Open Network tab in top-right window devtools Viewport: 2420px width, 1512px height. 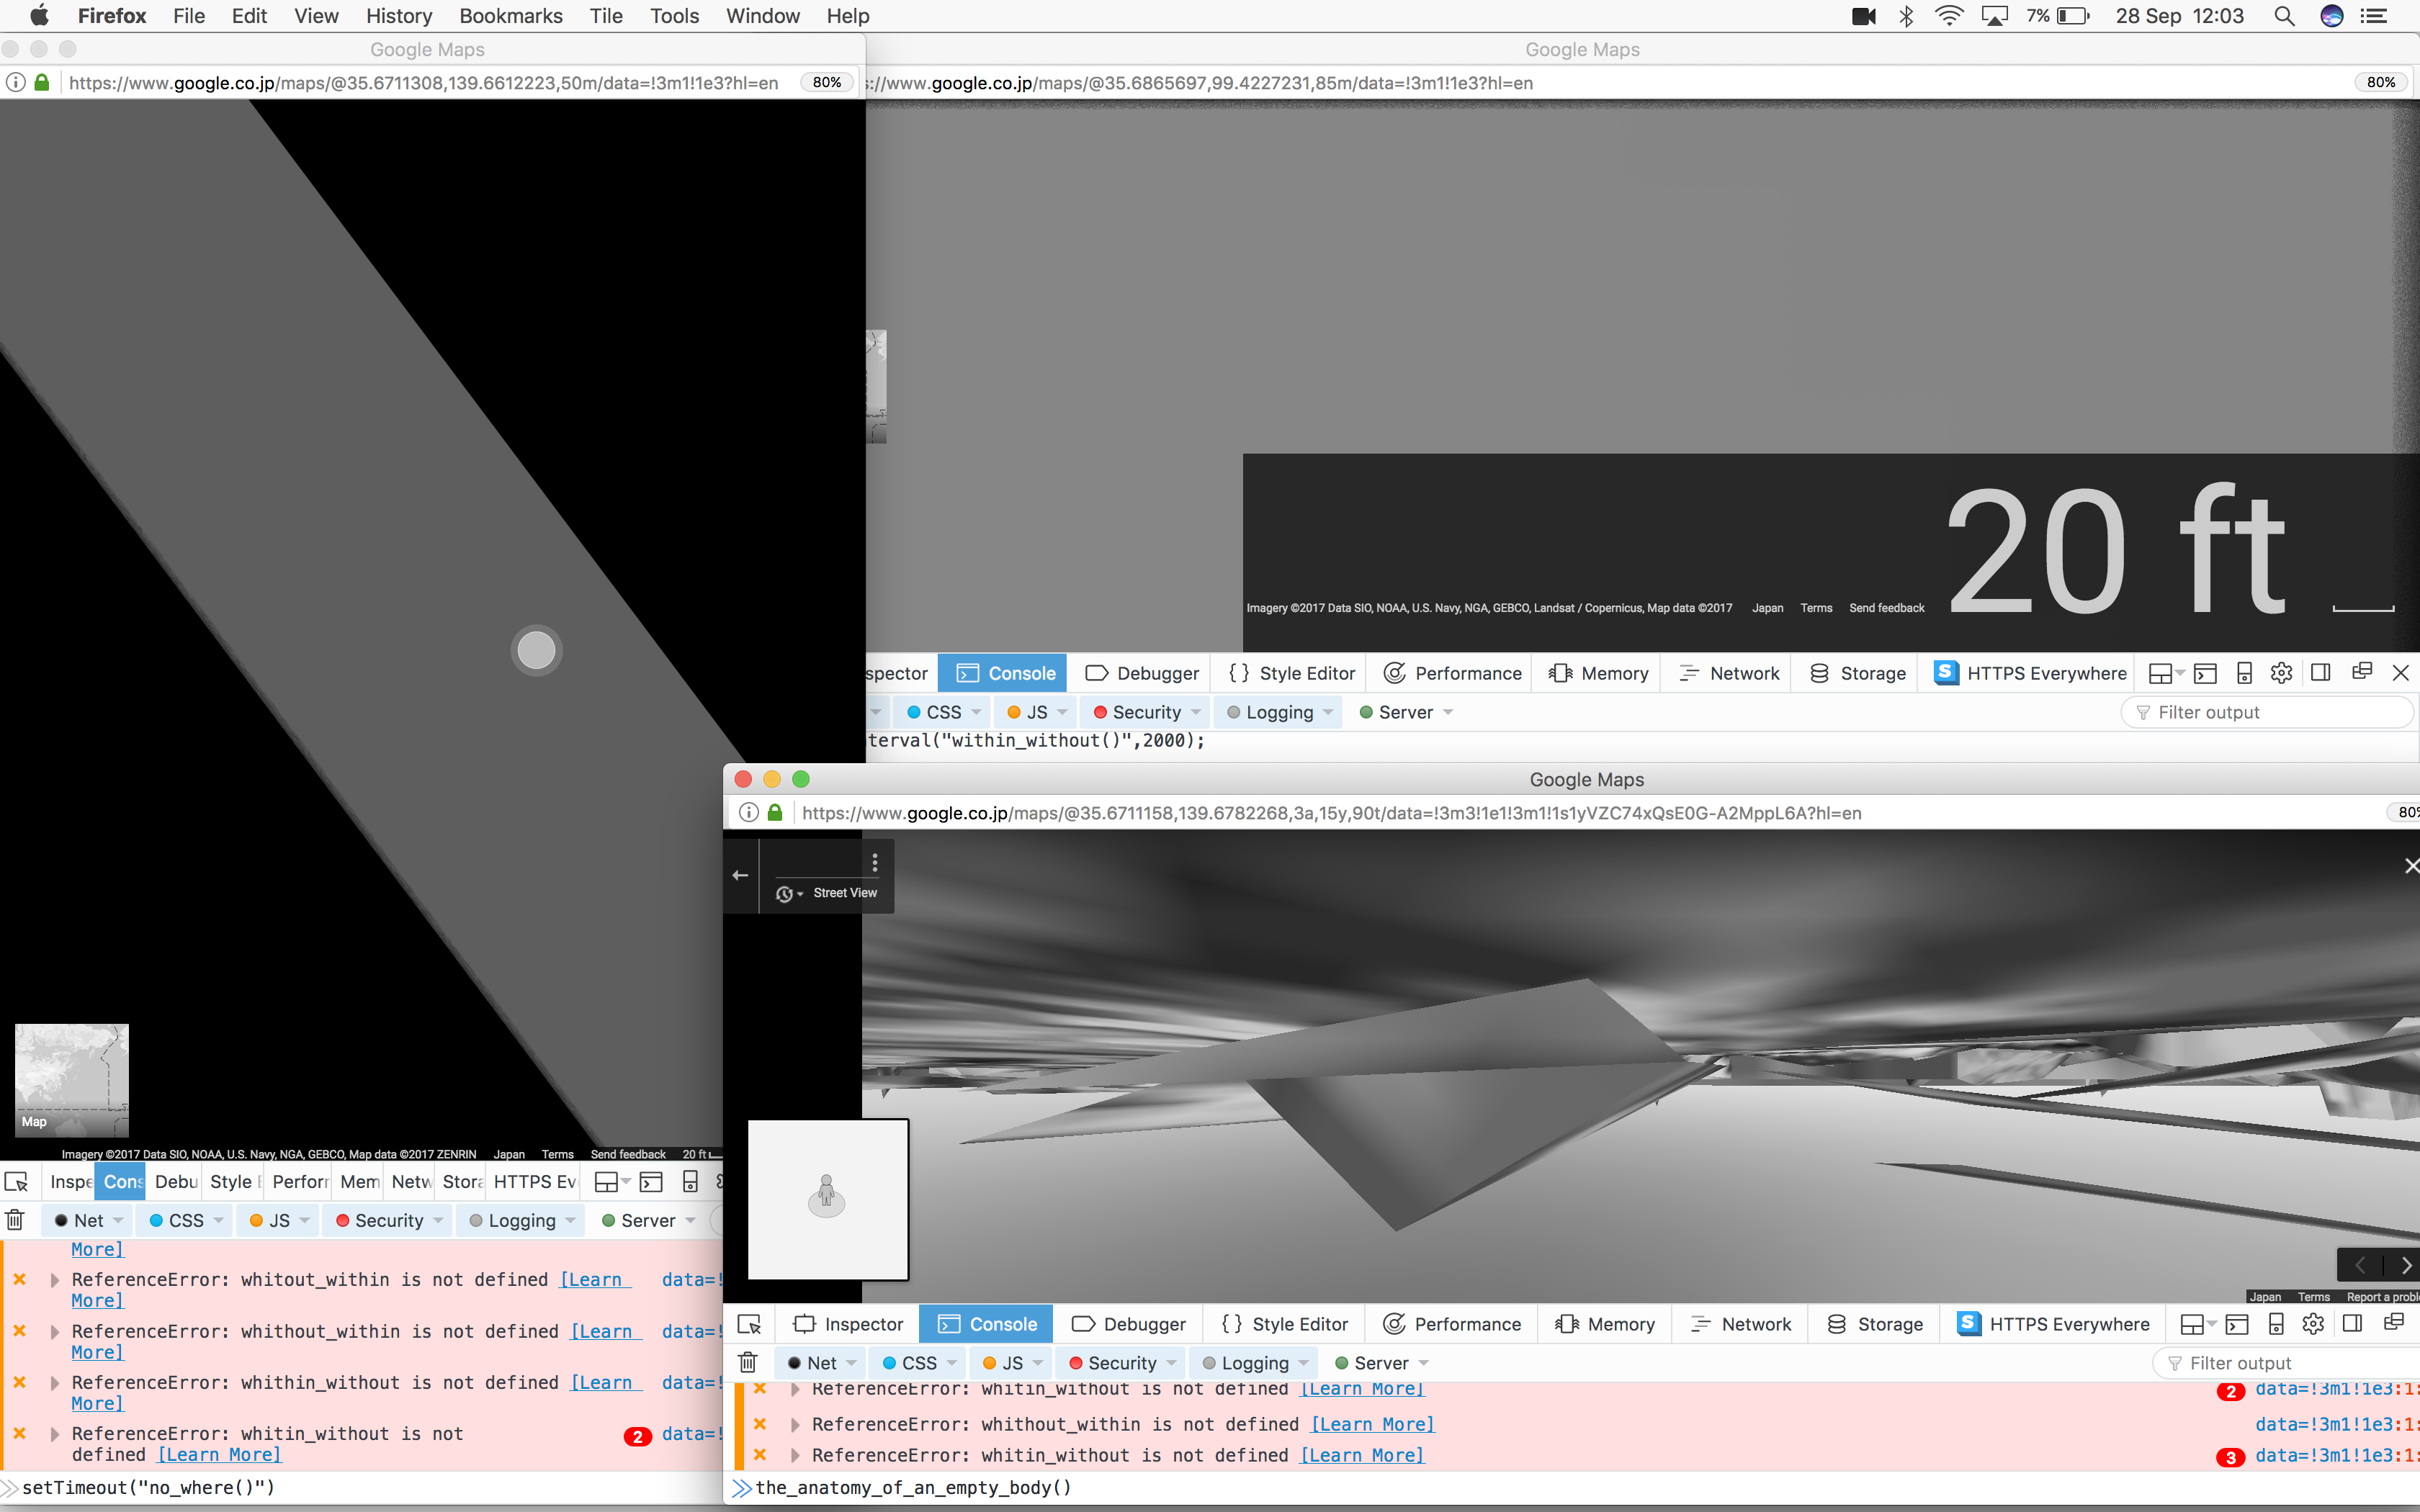point(1729,673)
